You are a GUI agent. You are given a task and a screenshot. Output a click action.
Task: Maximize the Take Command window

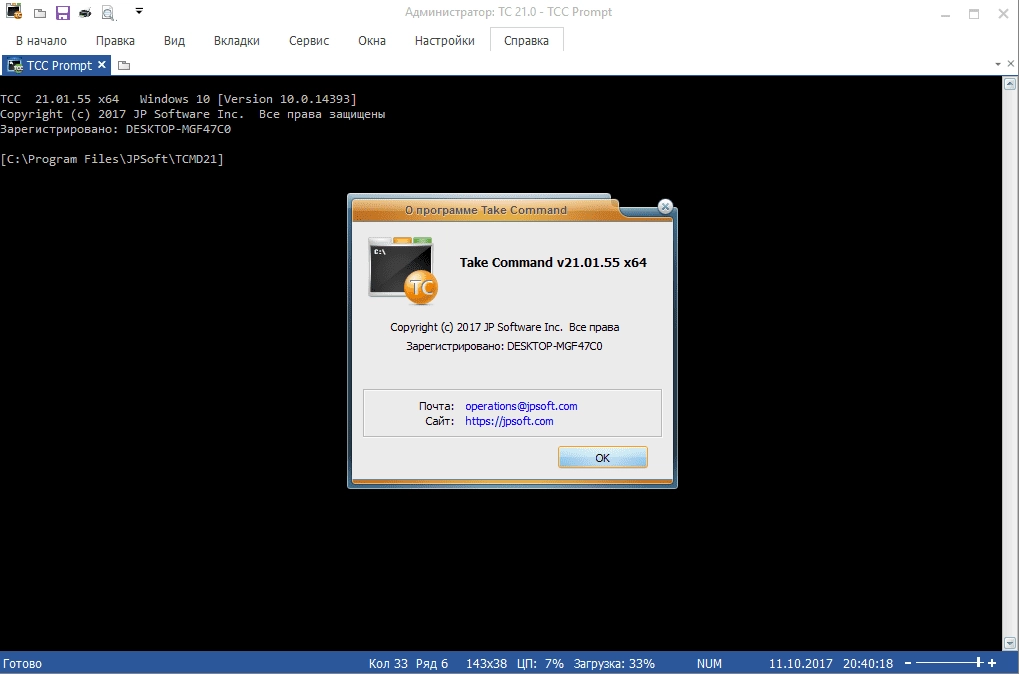point(974,14)
